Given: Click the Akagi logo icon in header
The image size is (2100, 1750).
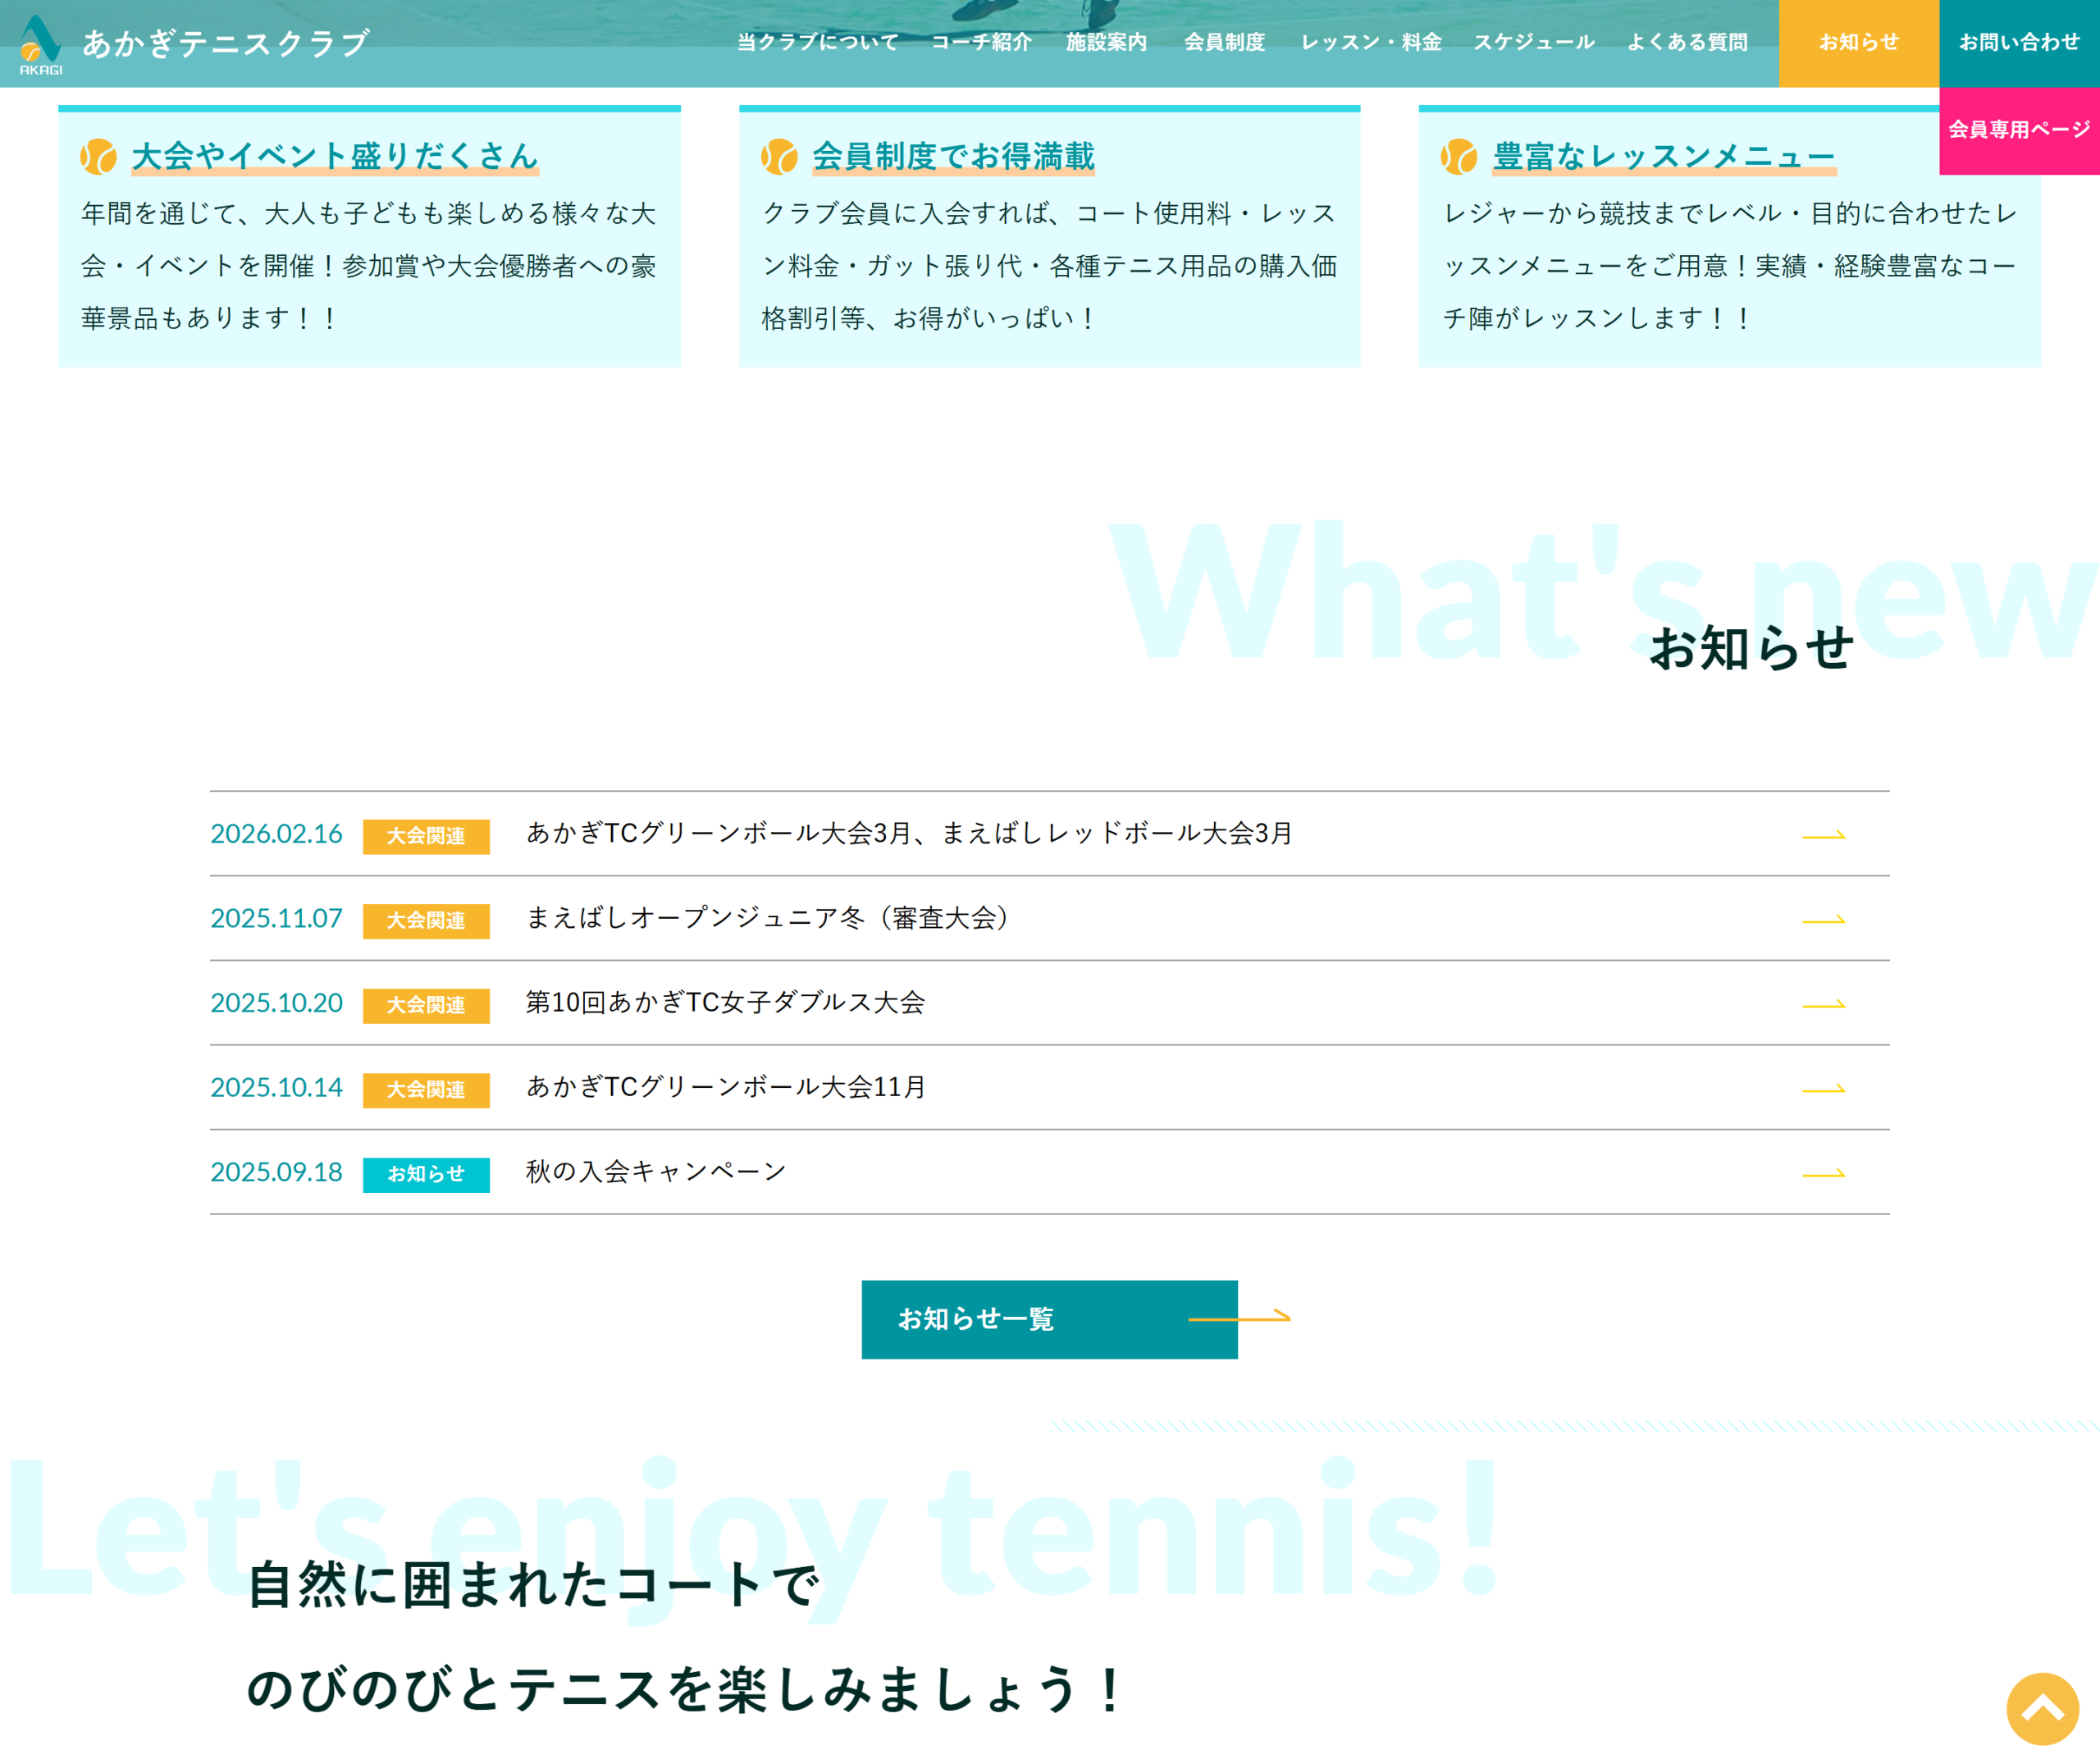Looking at the screenshot, I should 41,44.
